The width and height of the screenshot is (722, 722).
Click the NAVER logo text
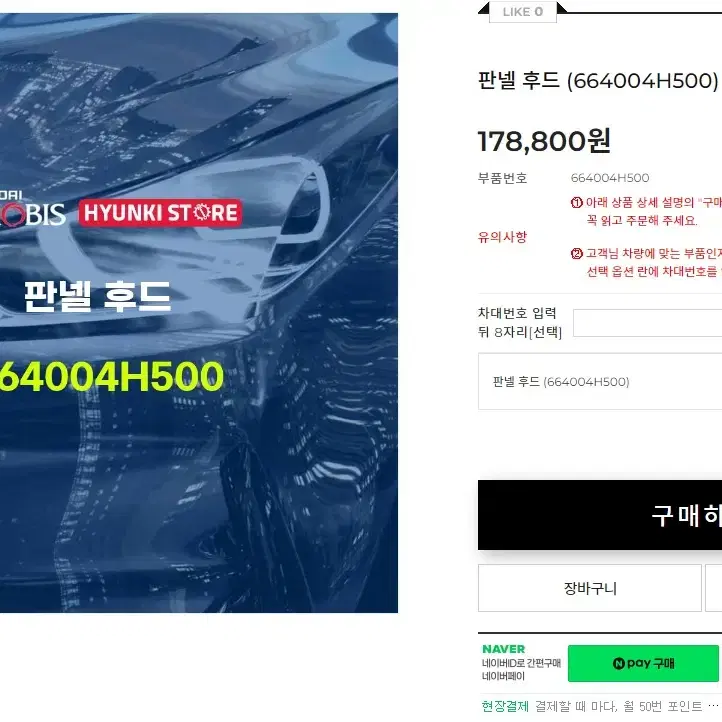point(503,649)
